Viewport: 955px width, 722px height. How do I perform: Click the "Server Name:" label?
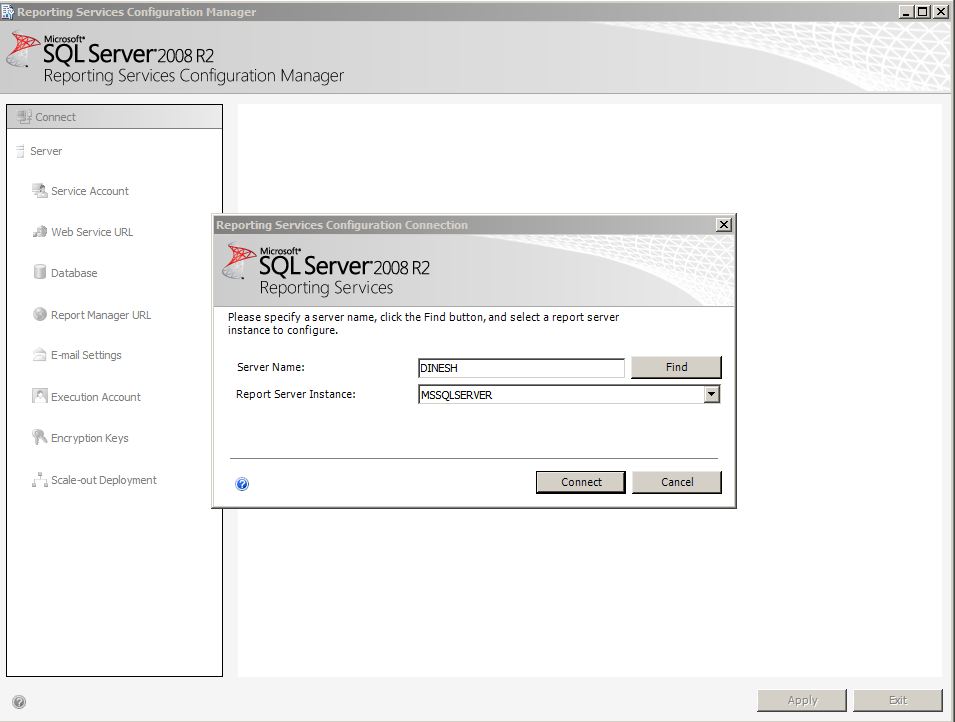point(270,367)
